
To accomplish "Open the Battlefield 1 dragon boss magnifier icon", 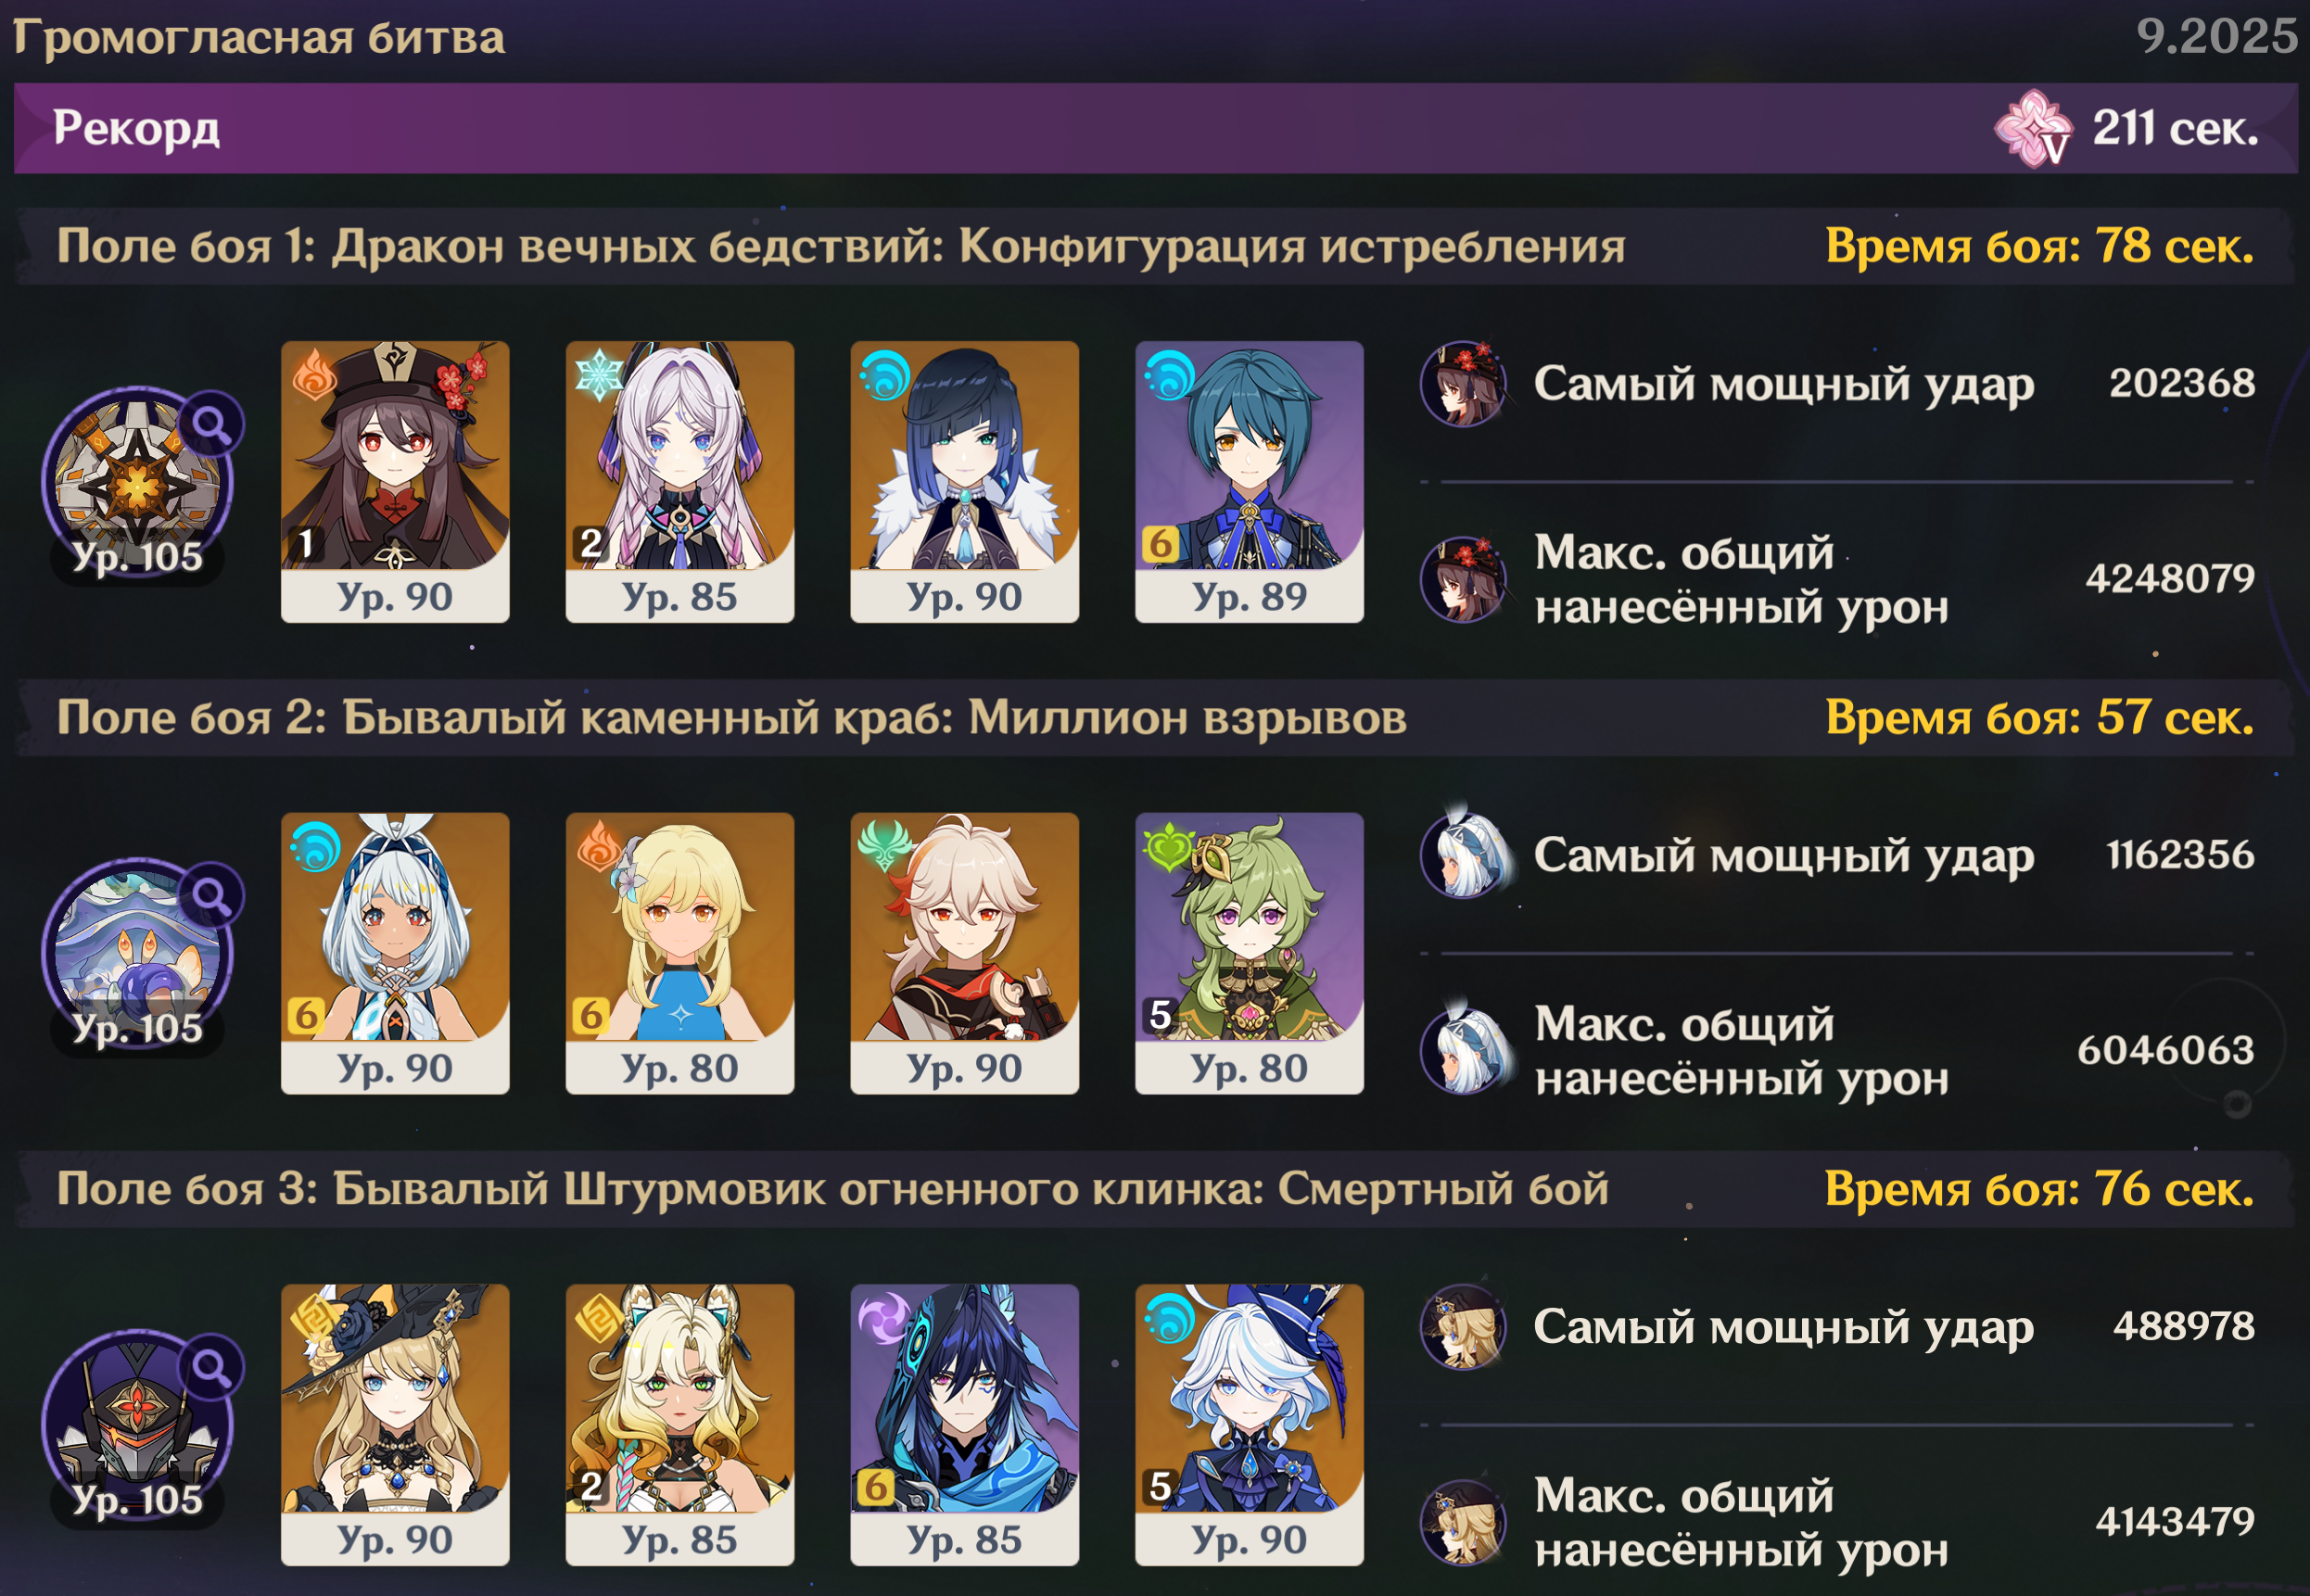I will [211, 425].
